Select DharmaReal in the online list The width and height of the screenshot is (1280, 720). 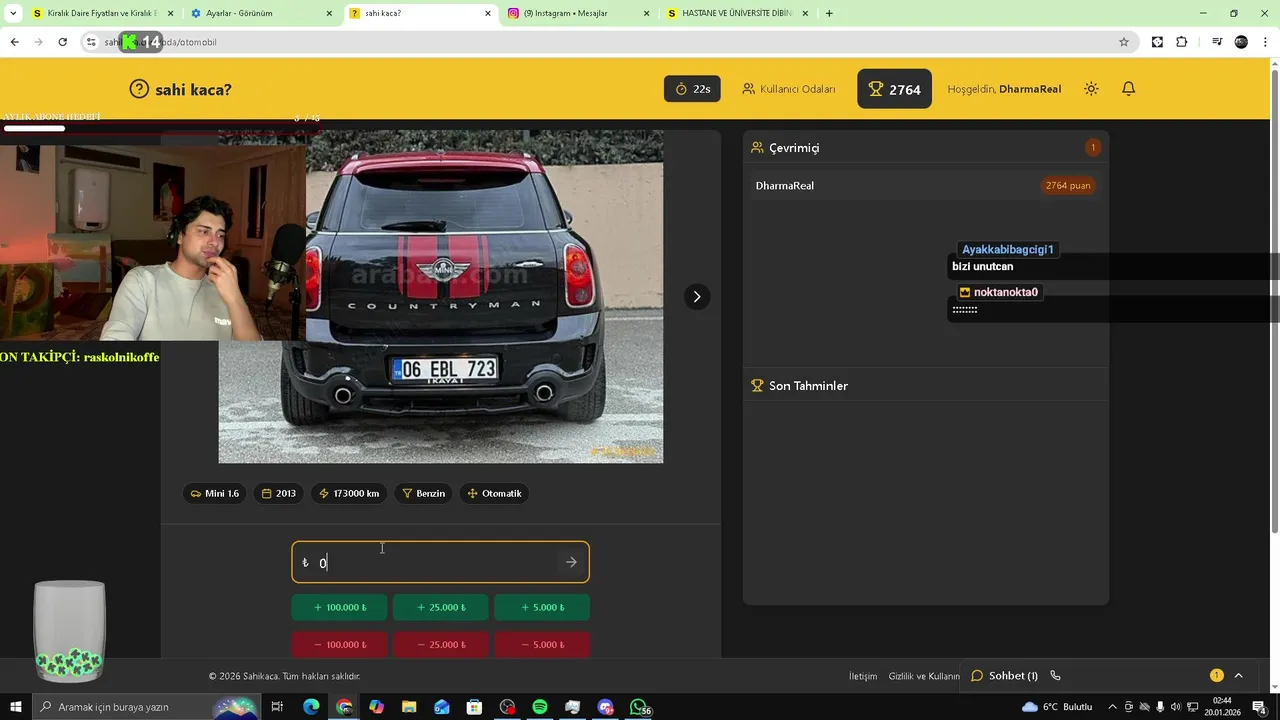pyautogui.click(x=925, y=185)
